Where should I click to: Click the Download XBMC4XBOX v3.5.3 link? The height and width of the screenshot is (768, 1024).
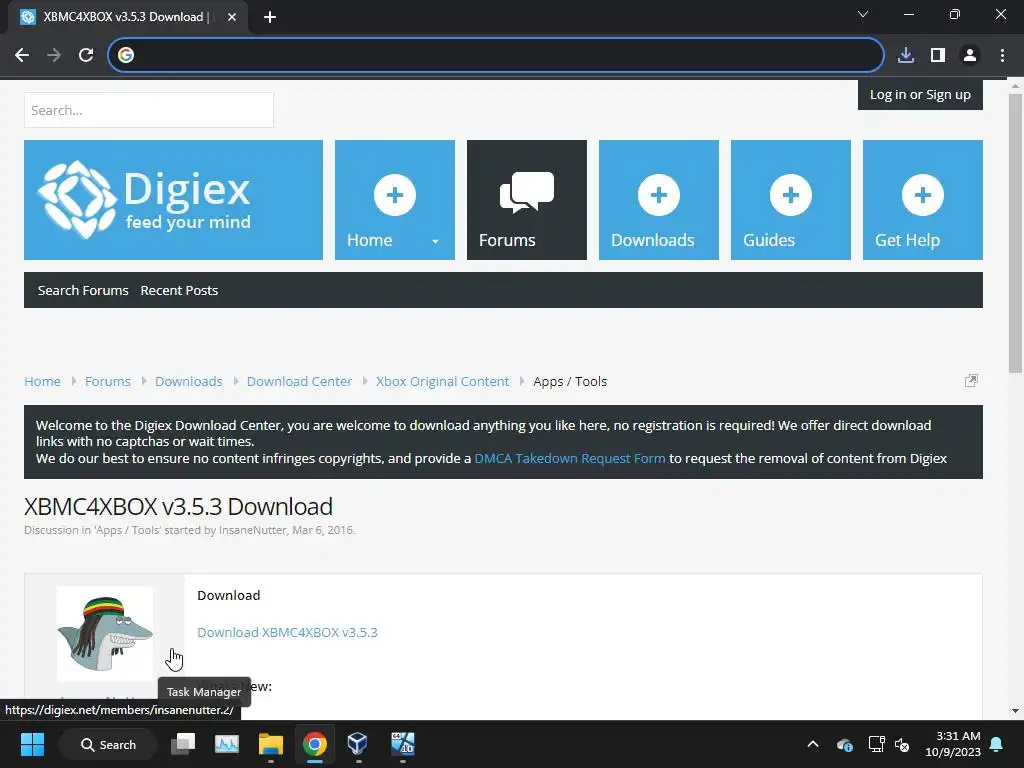click(287, 632)
